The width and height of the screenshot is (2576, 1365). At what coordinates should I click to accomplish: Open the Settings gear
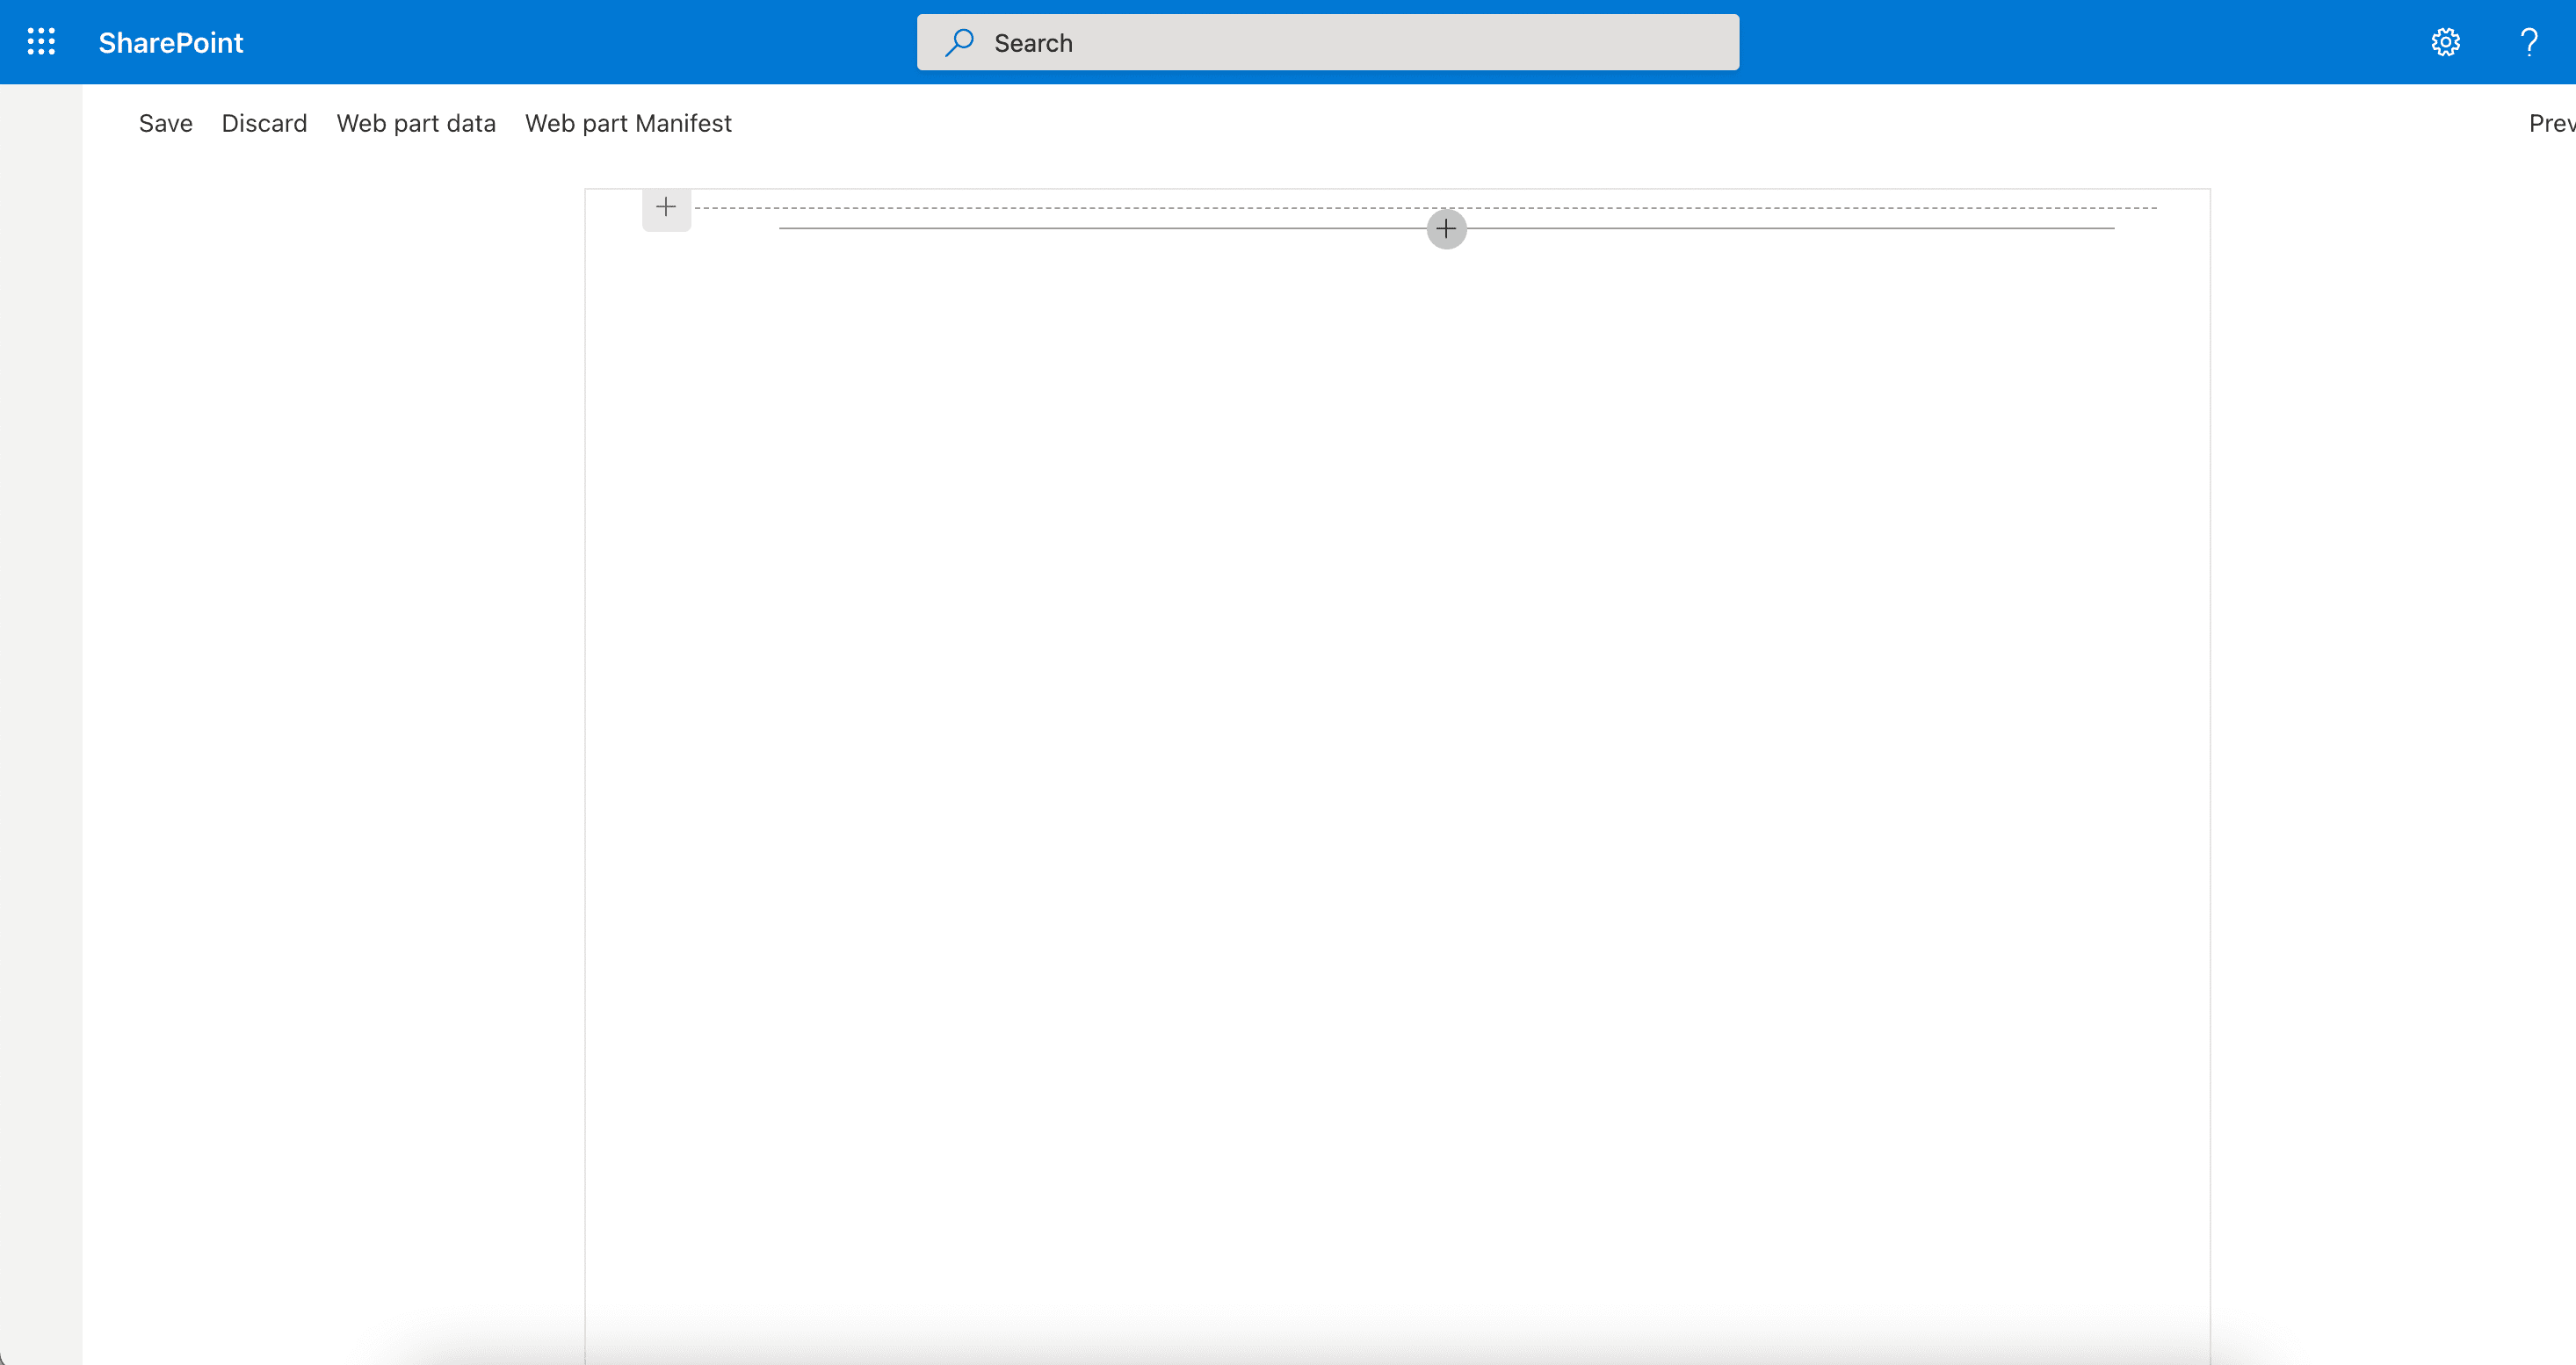point(2445,42)
